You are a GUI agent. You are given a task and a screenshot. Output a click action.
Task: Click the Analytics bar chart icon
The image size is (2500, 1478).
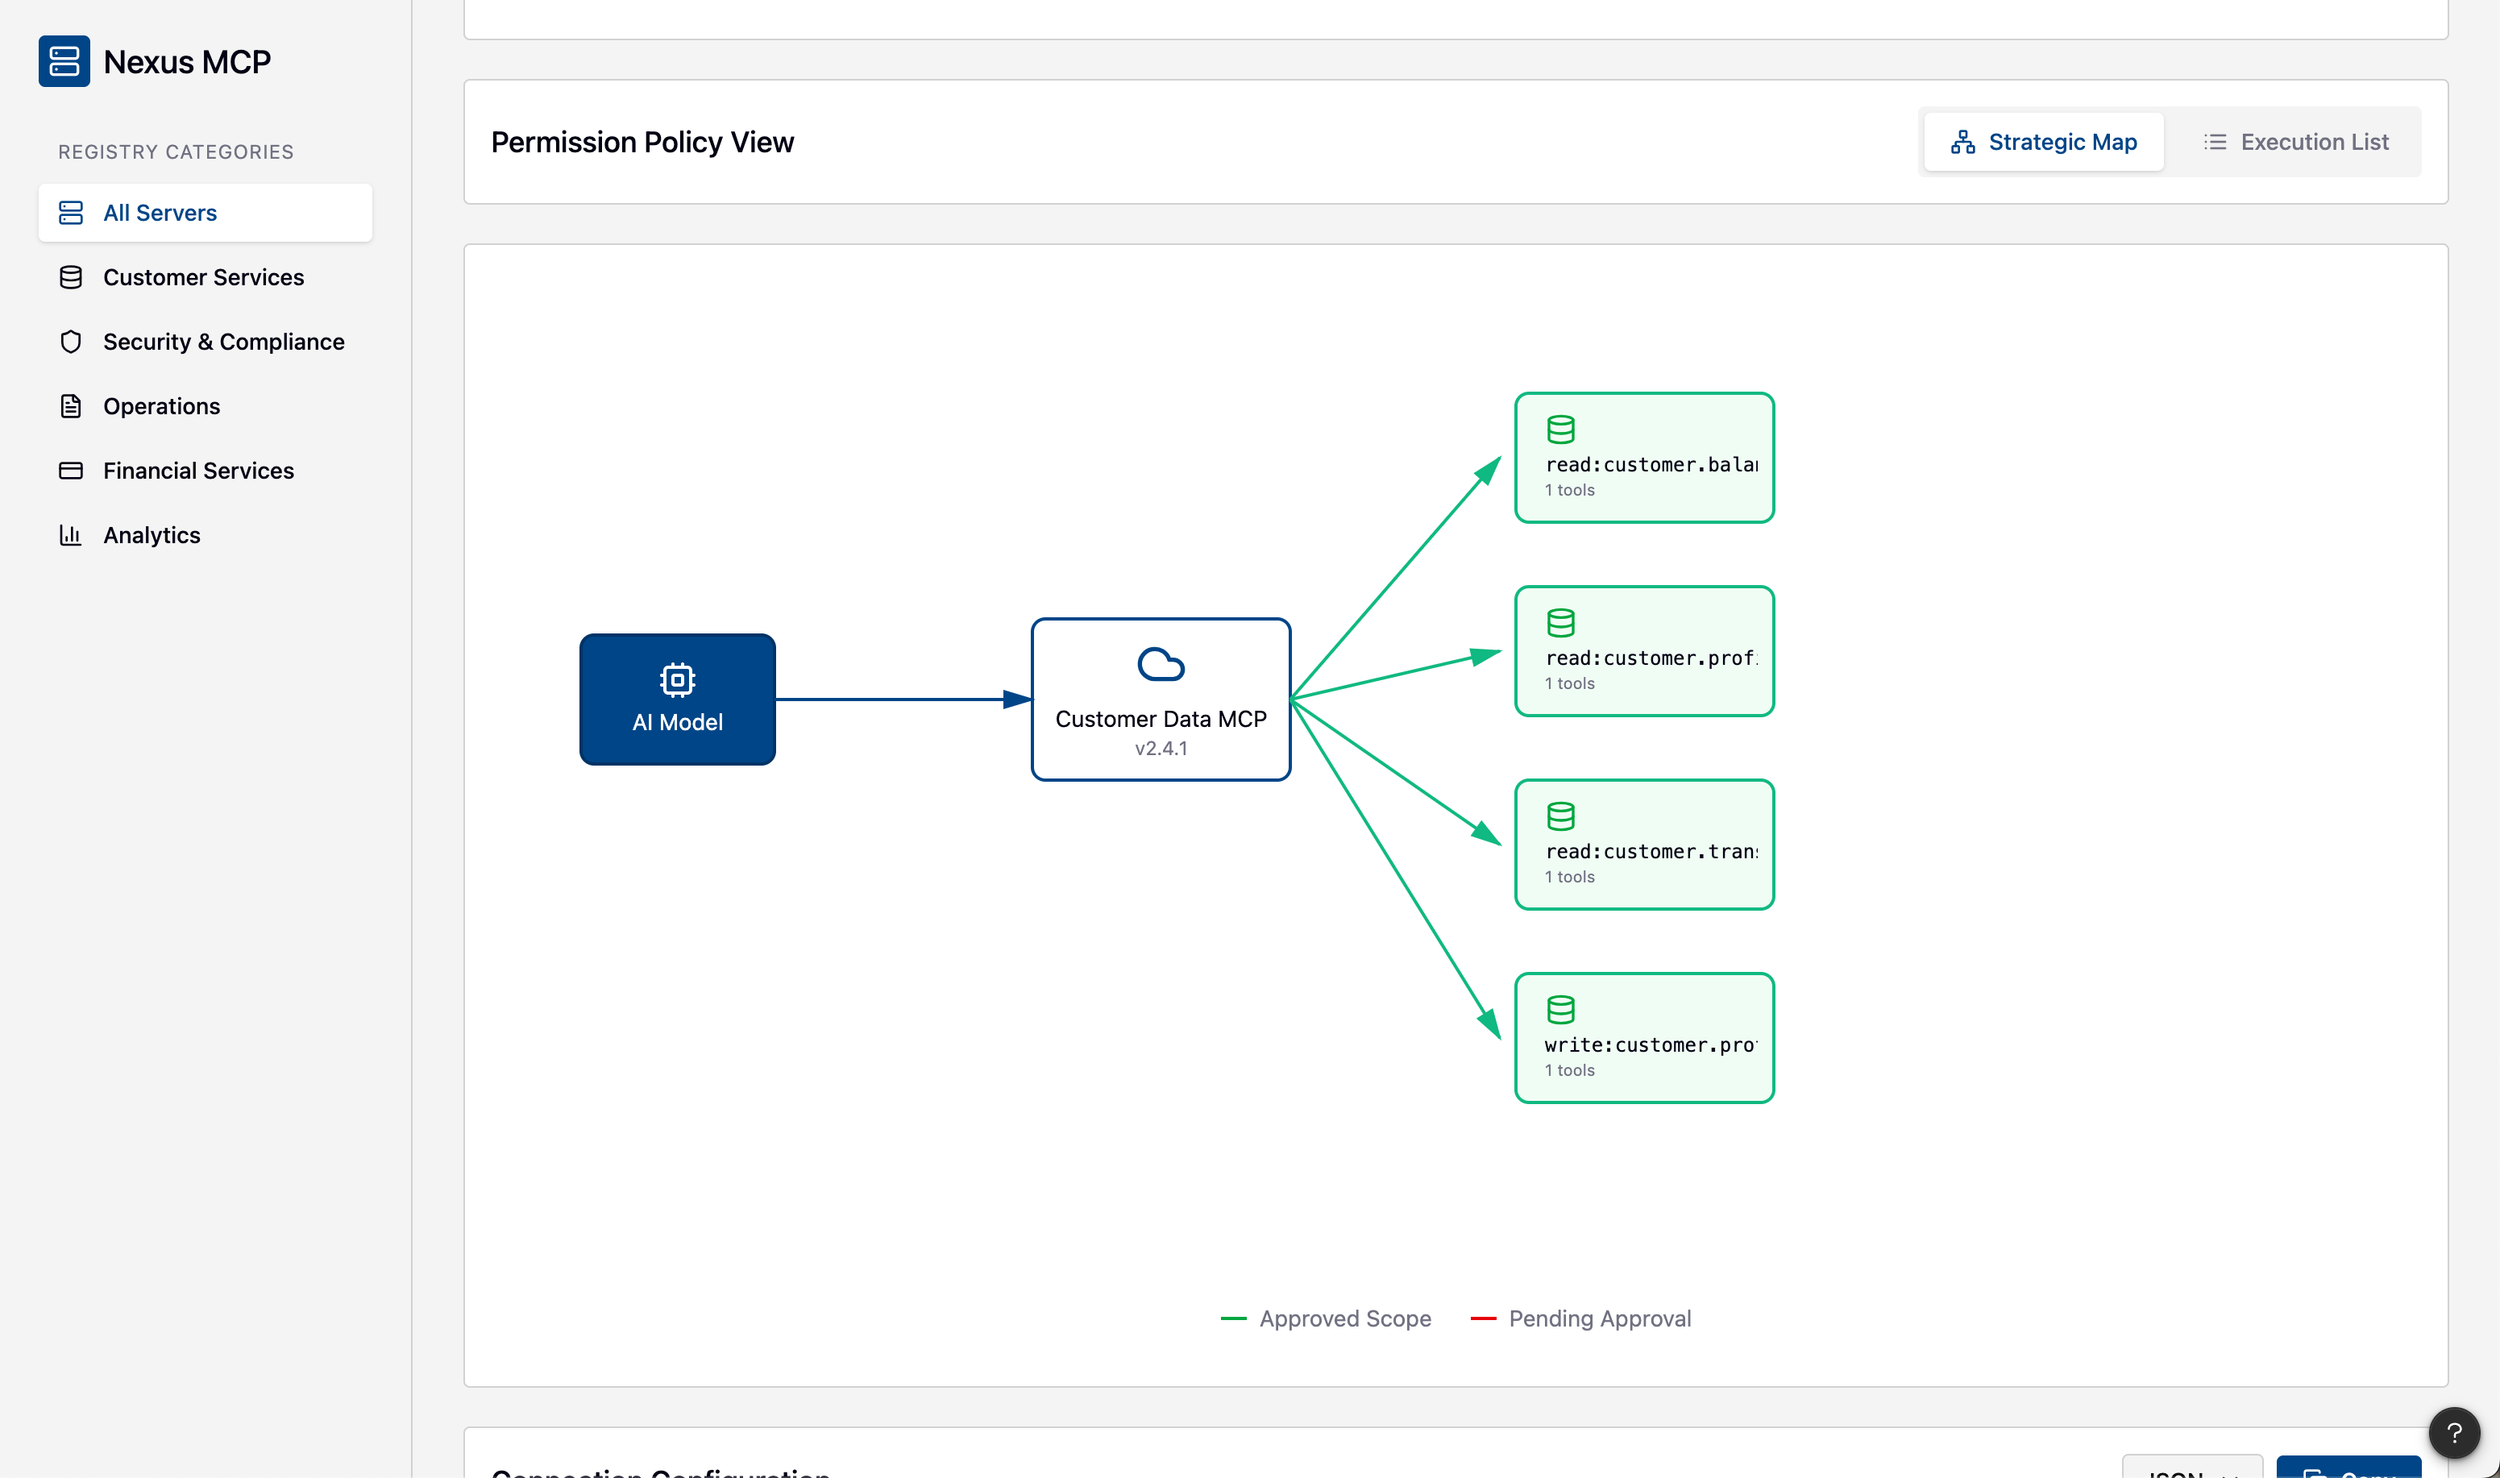pos(70,535)
